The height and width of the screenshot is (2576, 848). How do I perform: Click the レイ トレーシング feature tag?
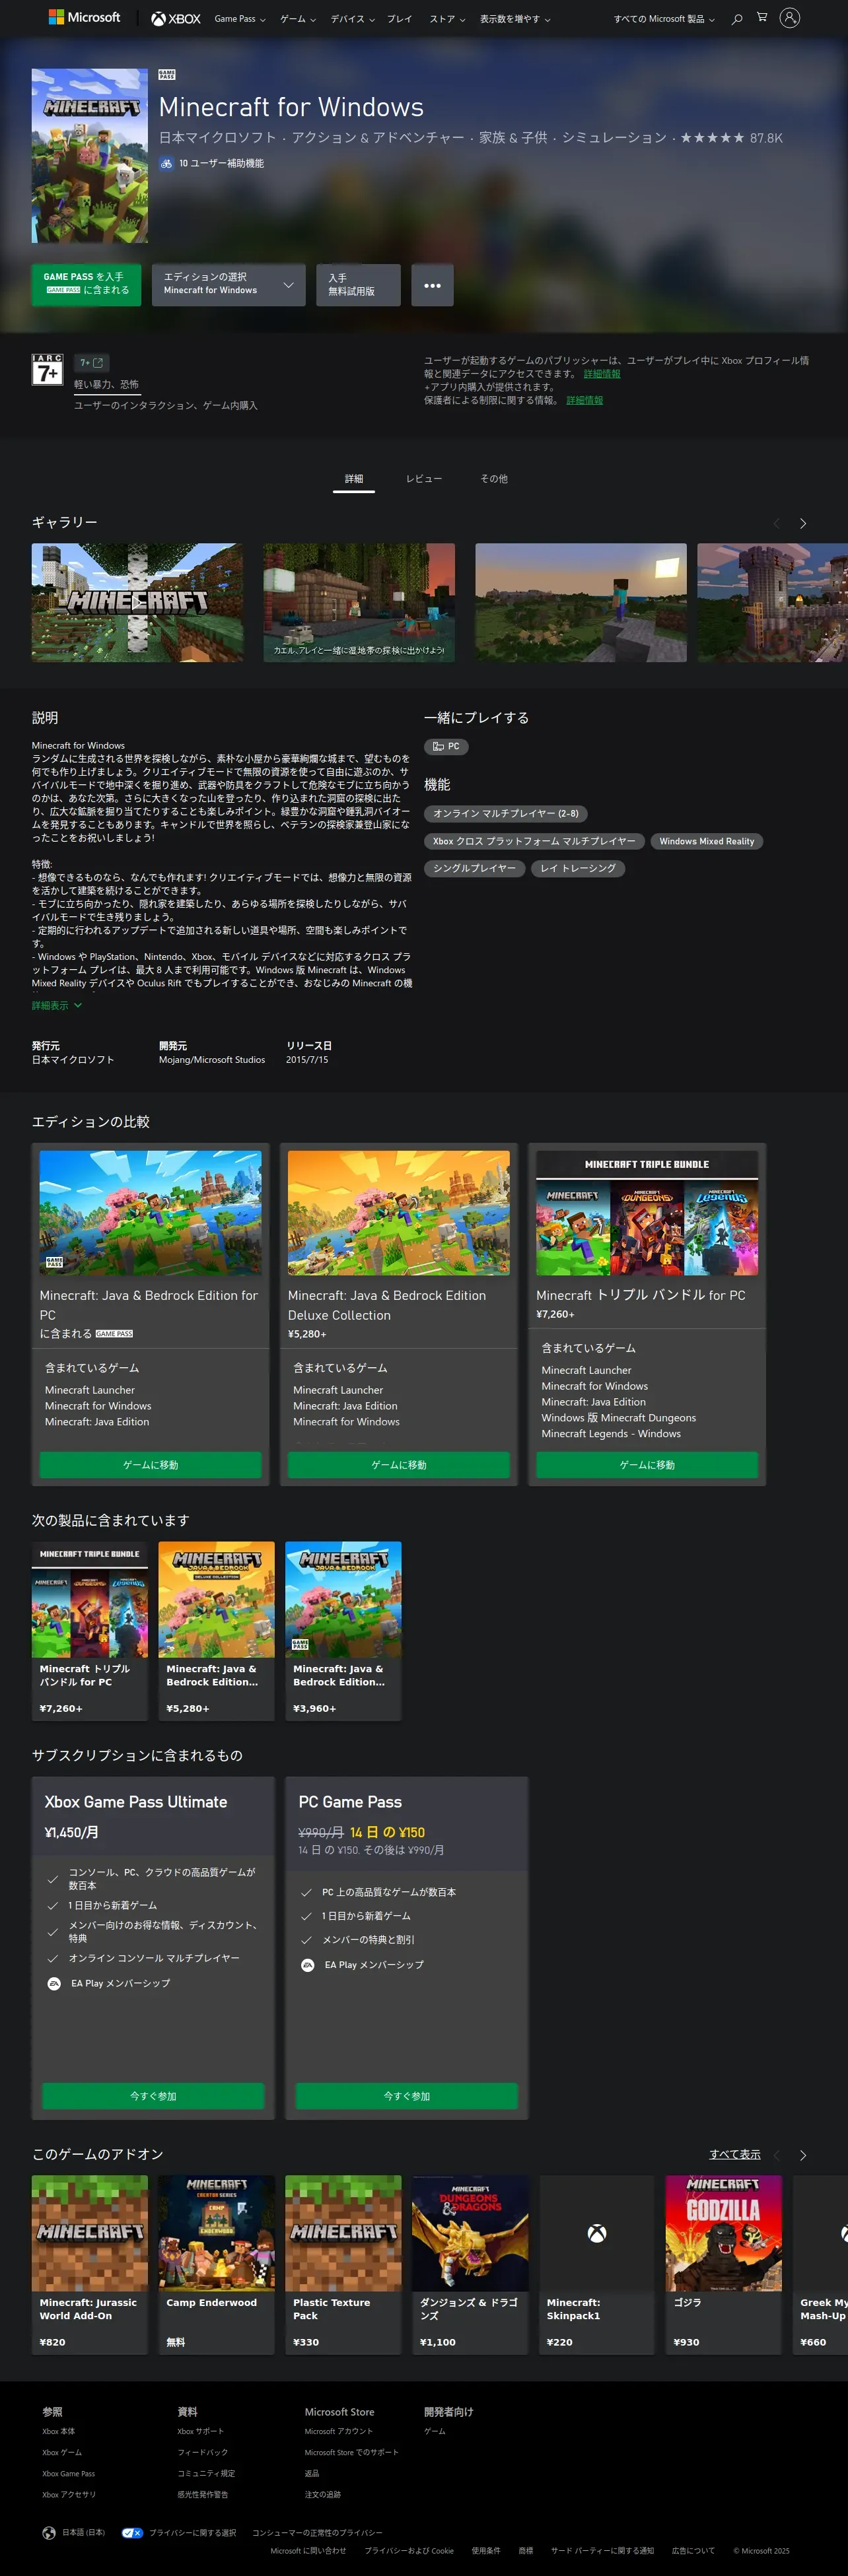coord(578,868)
